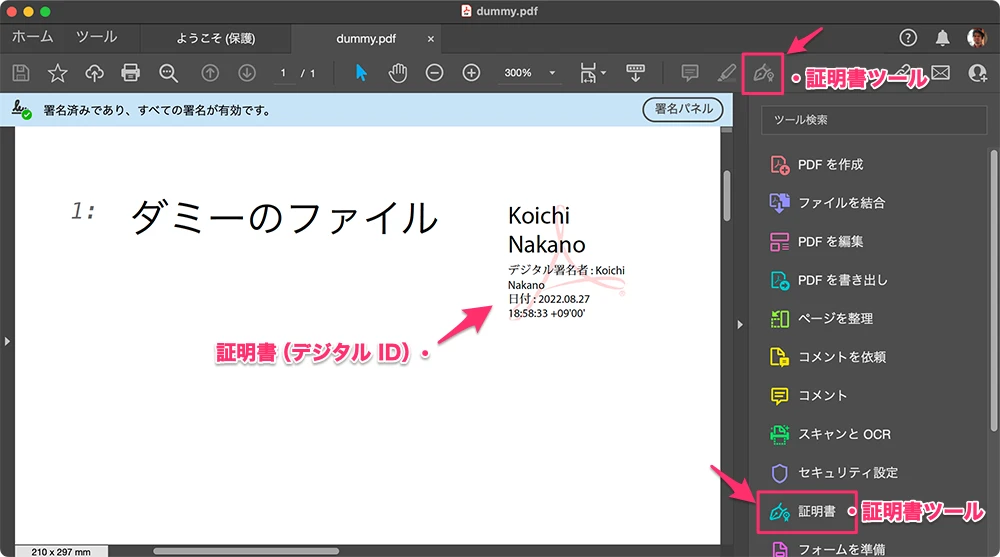Expand the left navigation pane arrow
Image resolution: width=1000 pixels, height=557 pixels.
6,341
